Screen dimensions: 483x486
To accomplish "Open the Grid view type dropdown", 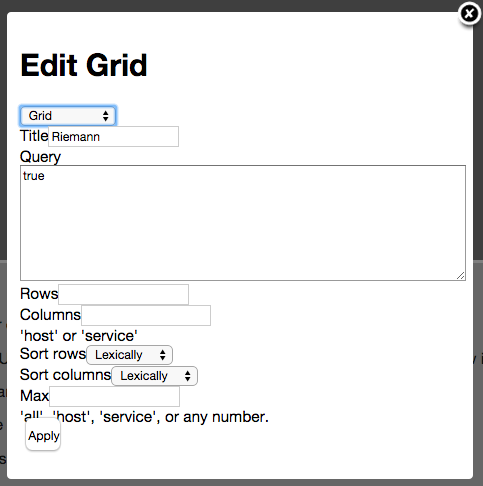I will tap(68, 116).
